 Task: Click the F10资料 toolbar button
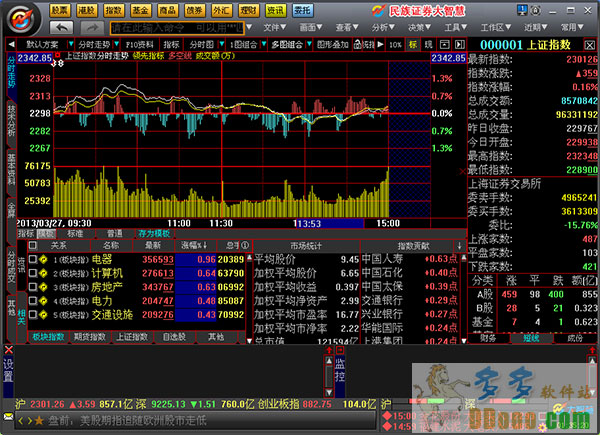pyautogui.click(x=140, y=45)
